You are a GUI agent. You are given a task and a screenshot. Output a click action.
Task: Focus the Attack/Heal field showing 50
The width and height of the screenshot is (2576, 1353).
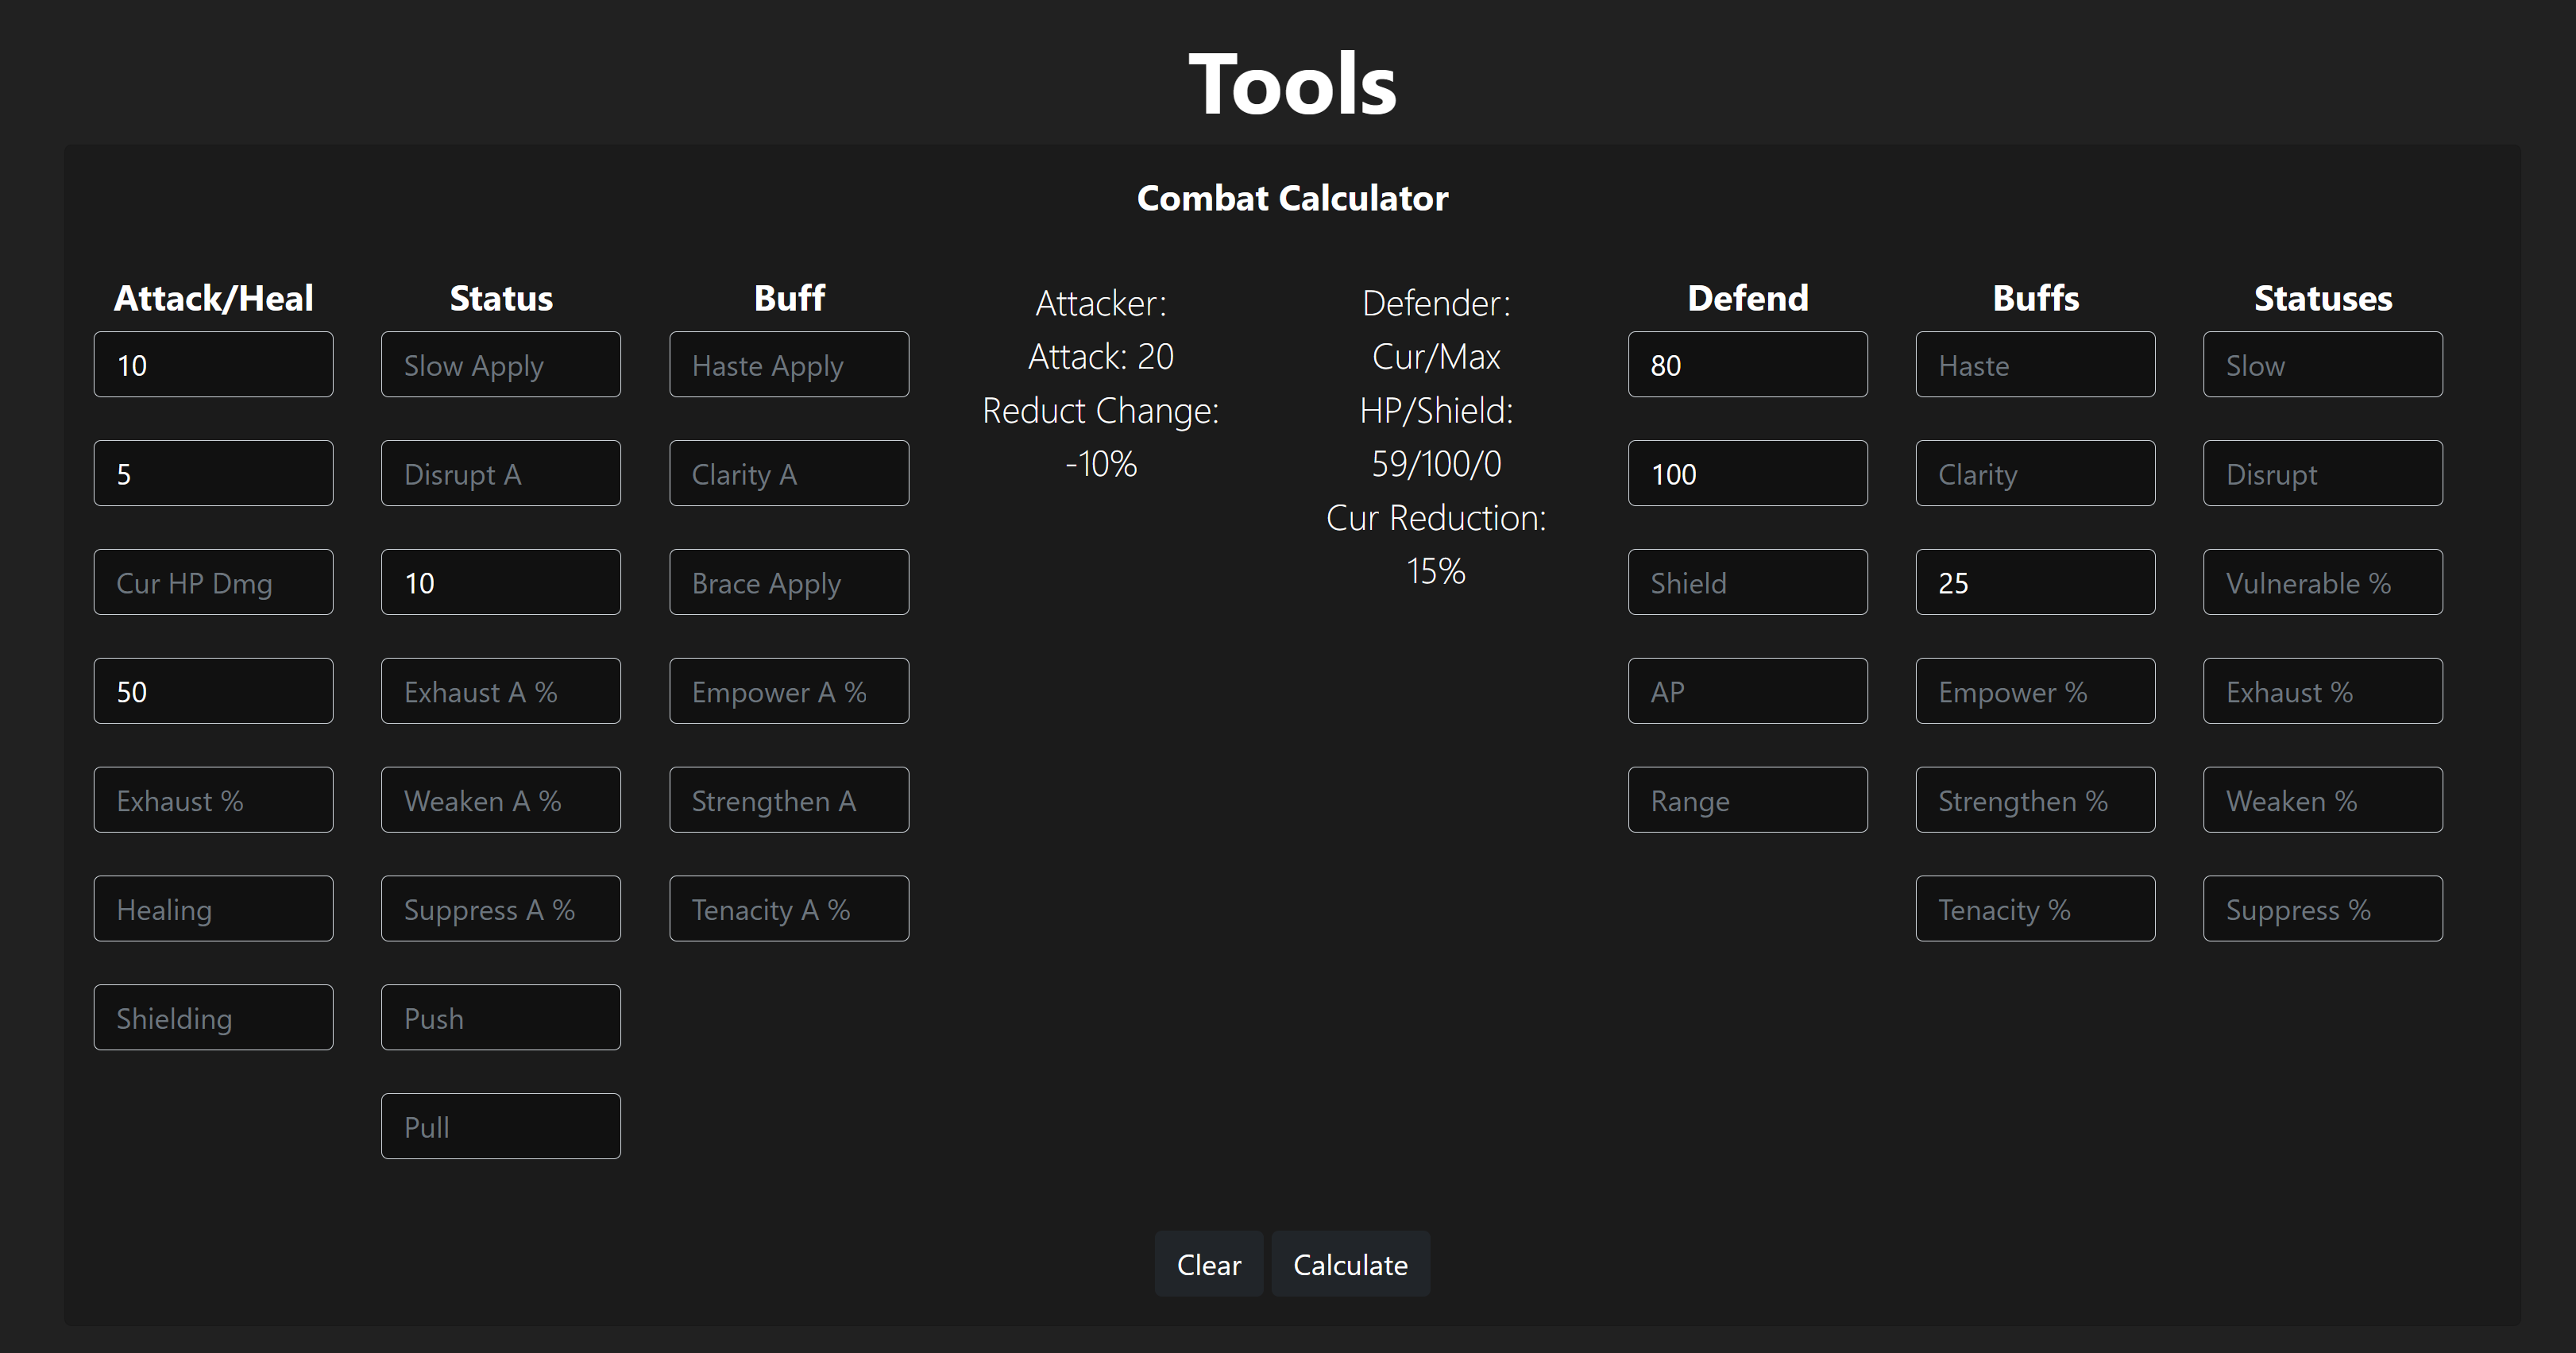tap(213, 691)
